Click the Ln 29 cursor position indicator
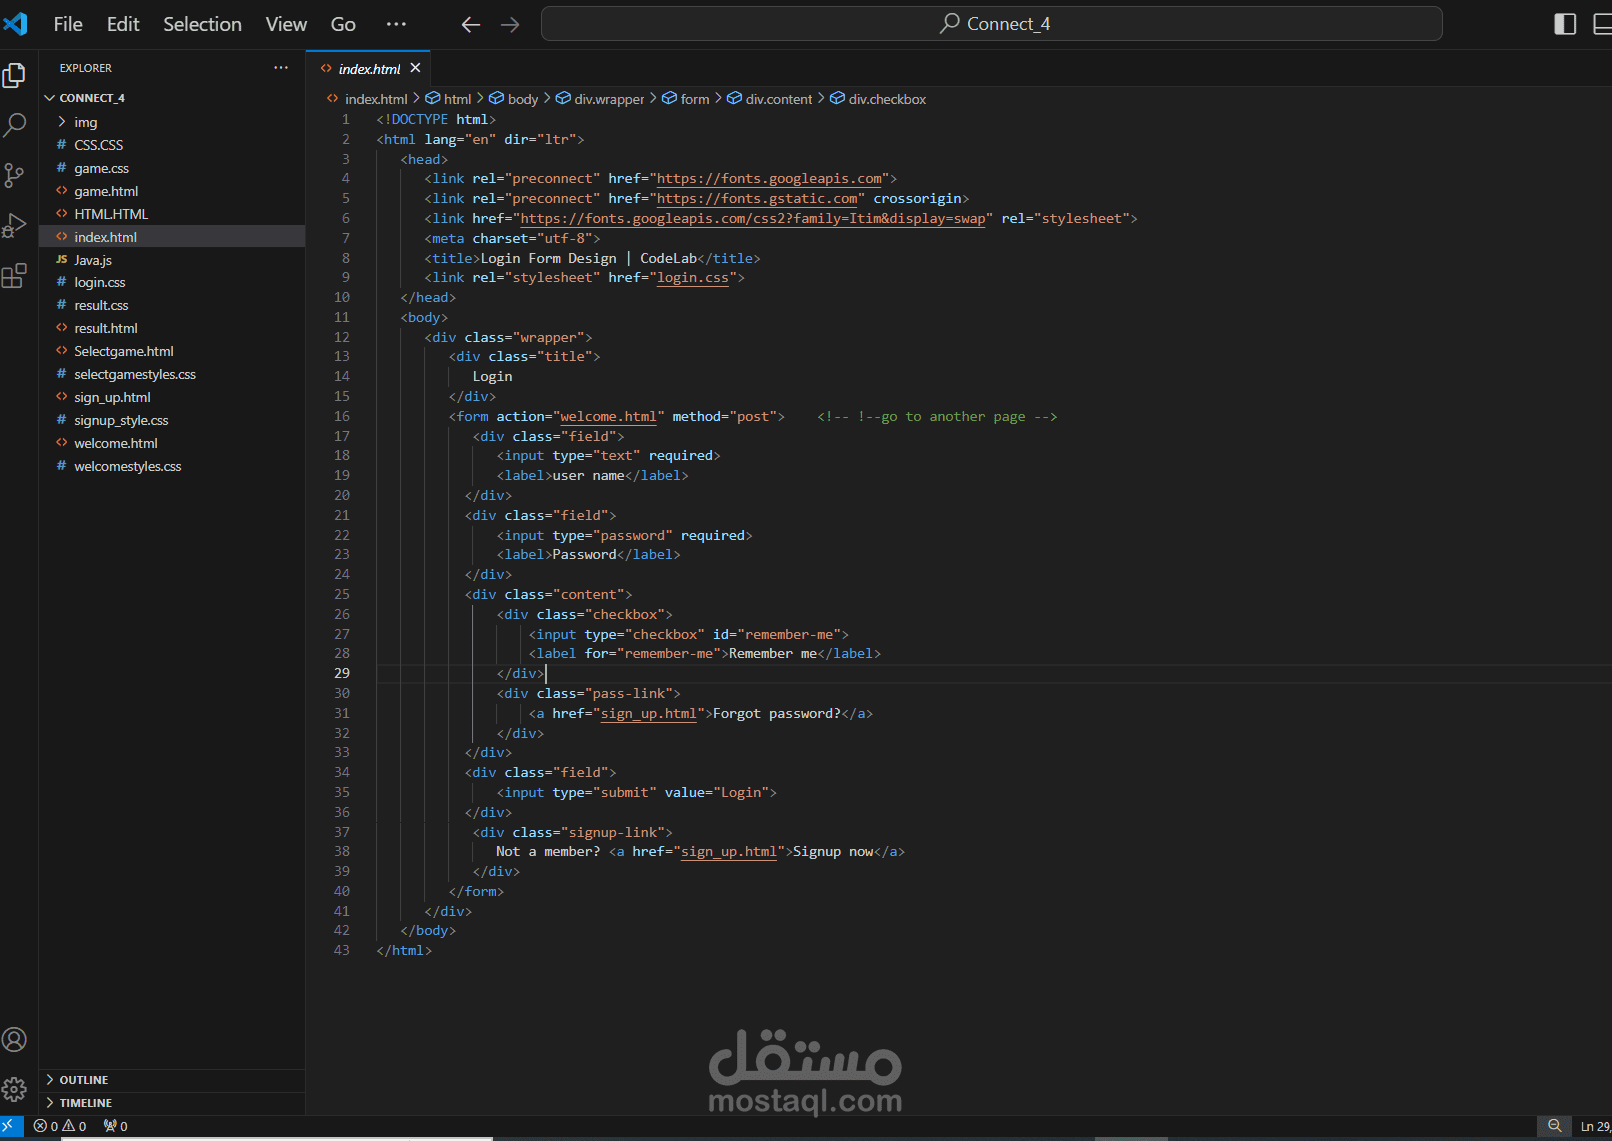The width and height of the screenshot is (1612, 1141). point(1594,1126)
